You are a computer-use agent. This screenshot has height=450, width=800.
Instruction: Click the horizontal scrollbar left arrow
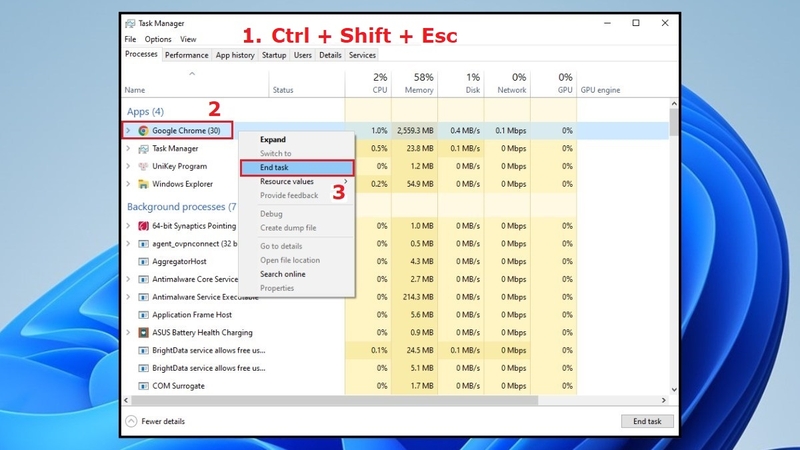pyautogui.click(x=126, y=401)
